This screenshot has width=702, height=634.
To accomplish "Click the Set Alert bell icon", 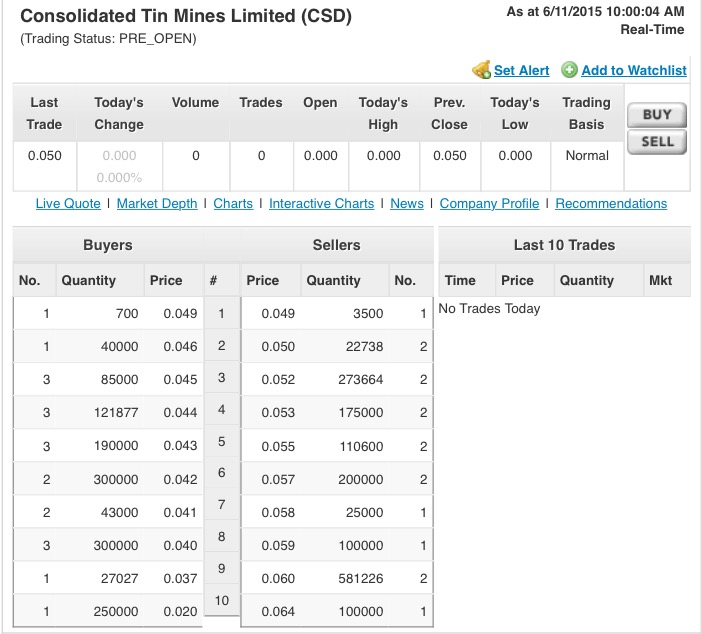I will click(482, 70).
